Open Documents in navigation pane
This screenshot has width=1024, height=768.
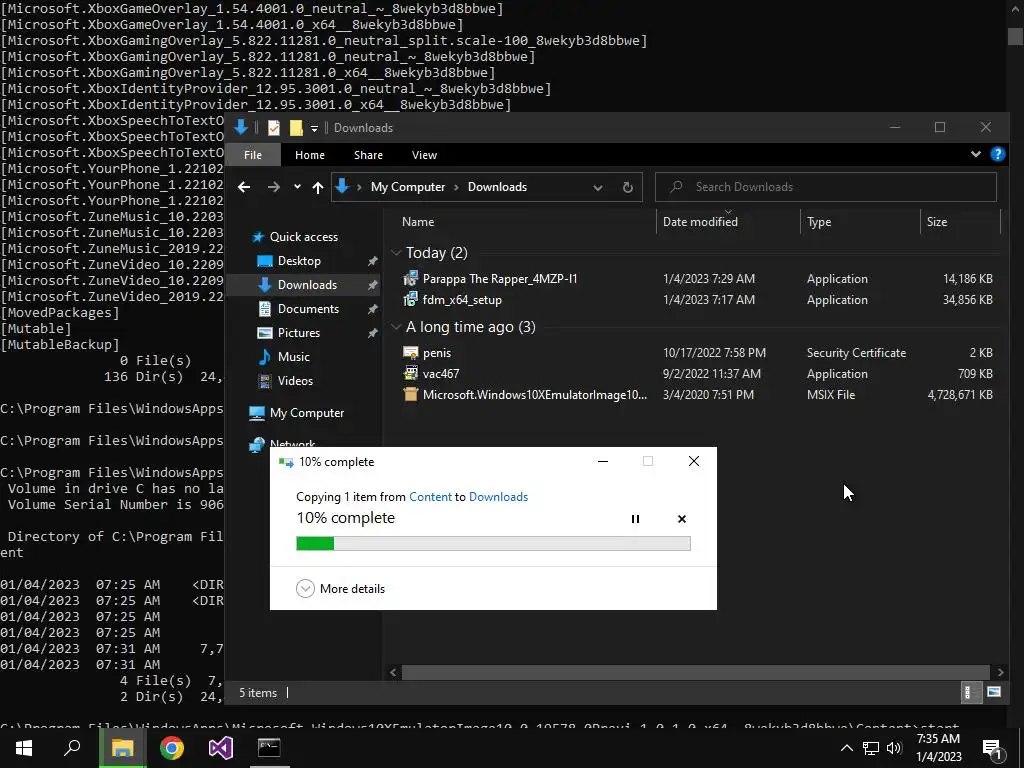pyautogui.click(x=308, y=309)
